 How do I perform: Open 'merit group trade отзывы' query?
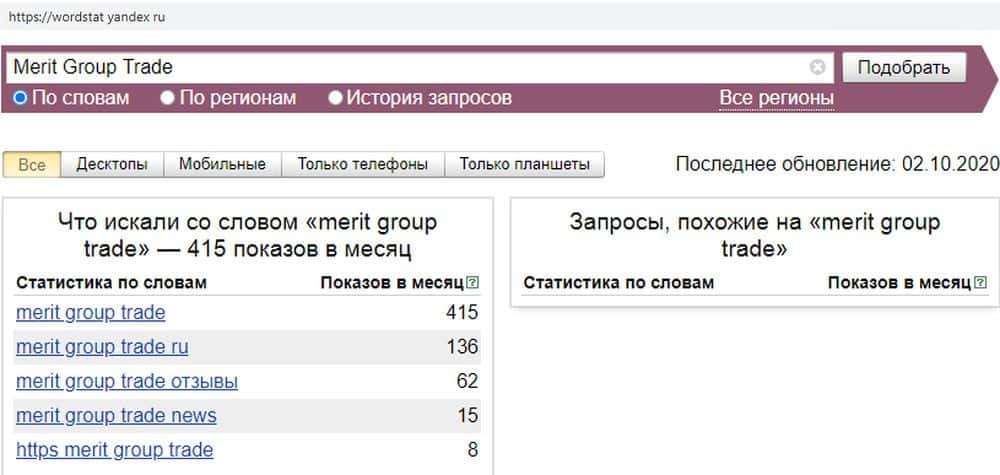point(127,381)
